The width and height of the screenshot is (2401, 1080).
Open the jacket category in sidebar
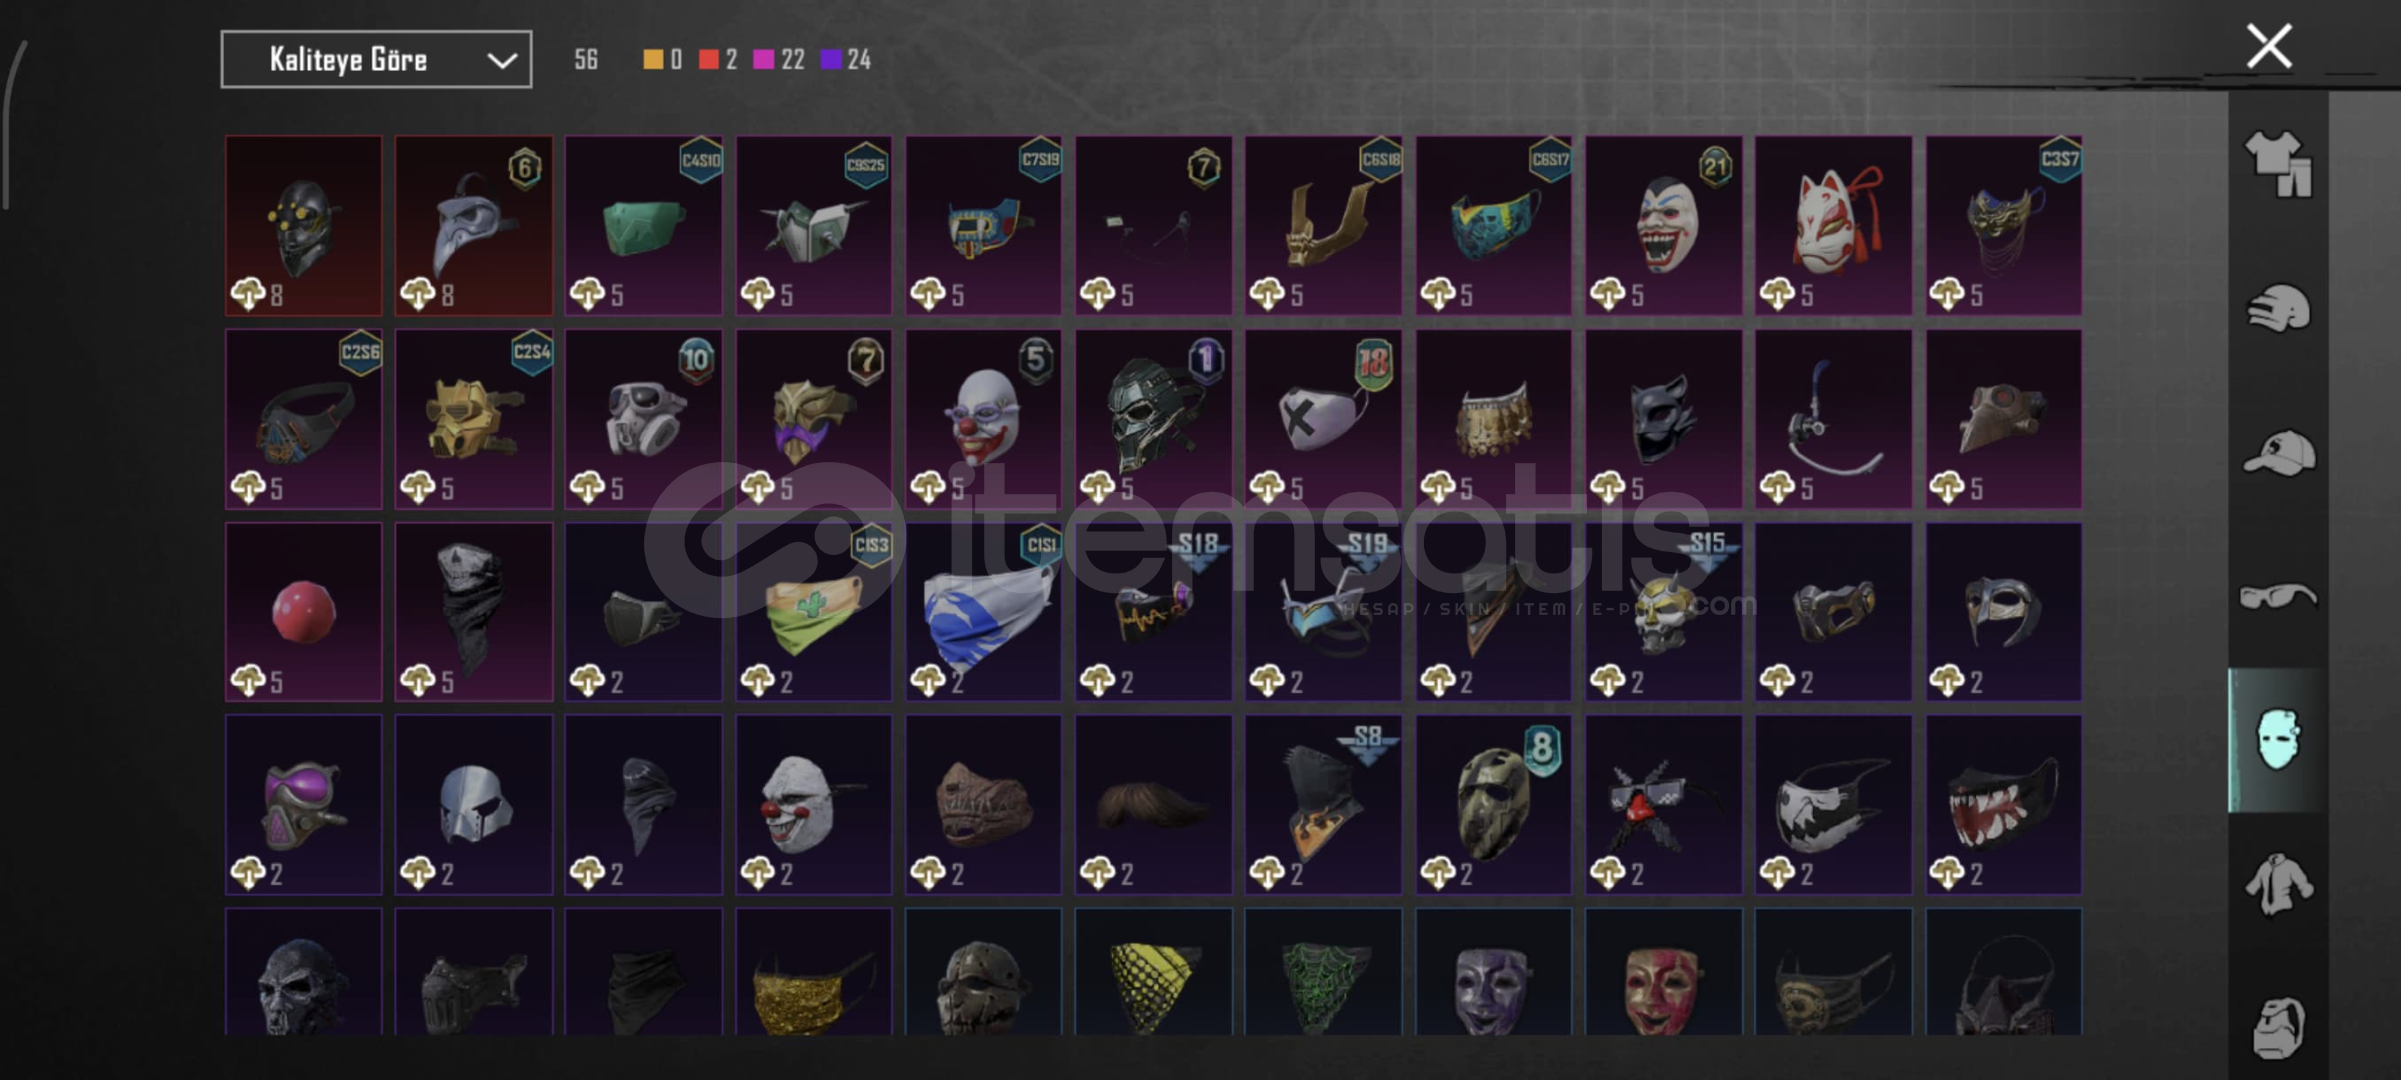[2278, 884]
